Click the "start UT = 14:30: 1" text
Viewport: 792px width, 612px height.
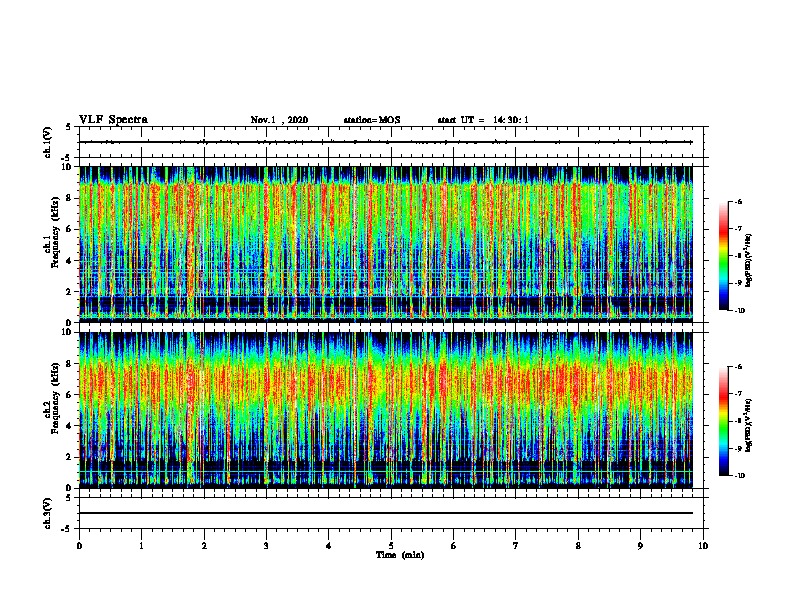pyautogui.click(x=483, y=120)
